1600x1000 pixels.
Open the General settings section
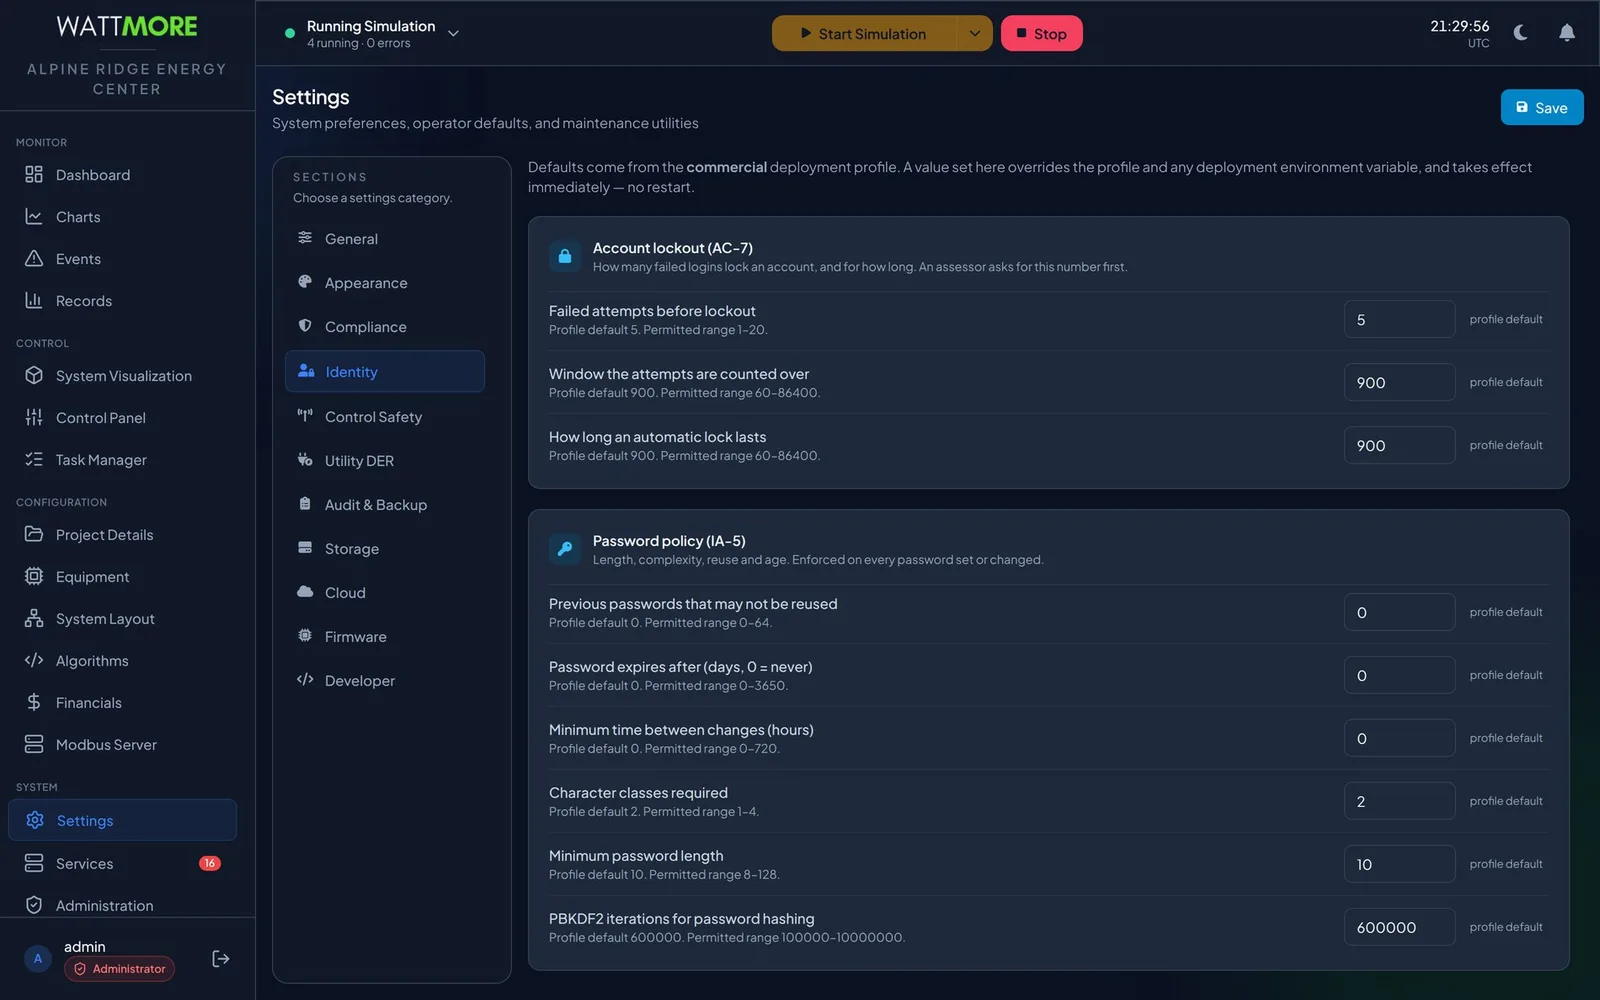(x=385, y=239)
